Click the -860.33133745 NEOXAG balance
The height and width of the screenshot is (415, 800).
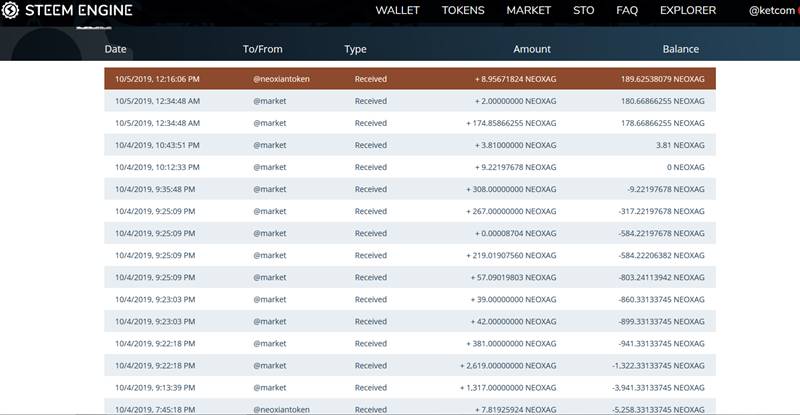click(661, 299)
